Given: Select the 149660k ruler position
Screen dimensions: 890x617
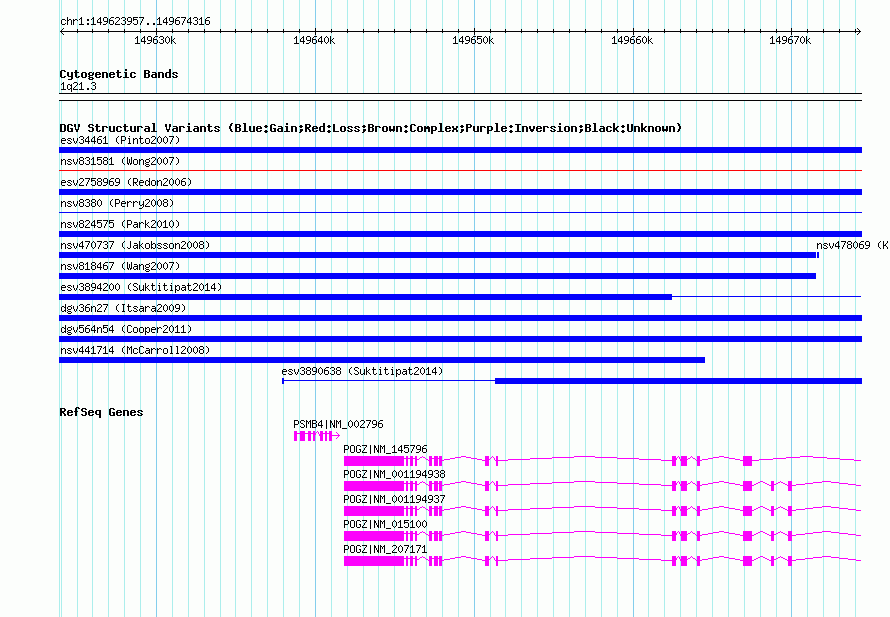Looking at the screenshot, I should coord(632,41).
